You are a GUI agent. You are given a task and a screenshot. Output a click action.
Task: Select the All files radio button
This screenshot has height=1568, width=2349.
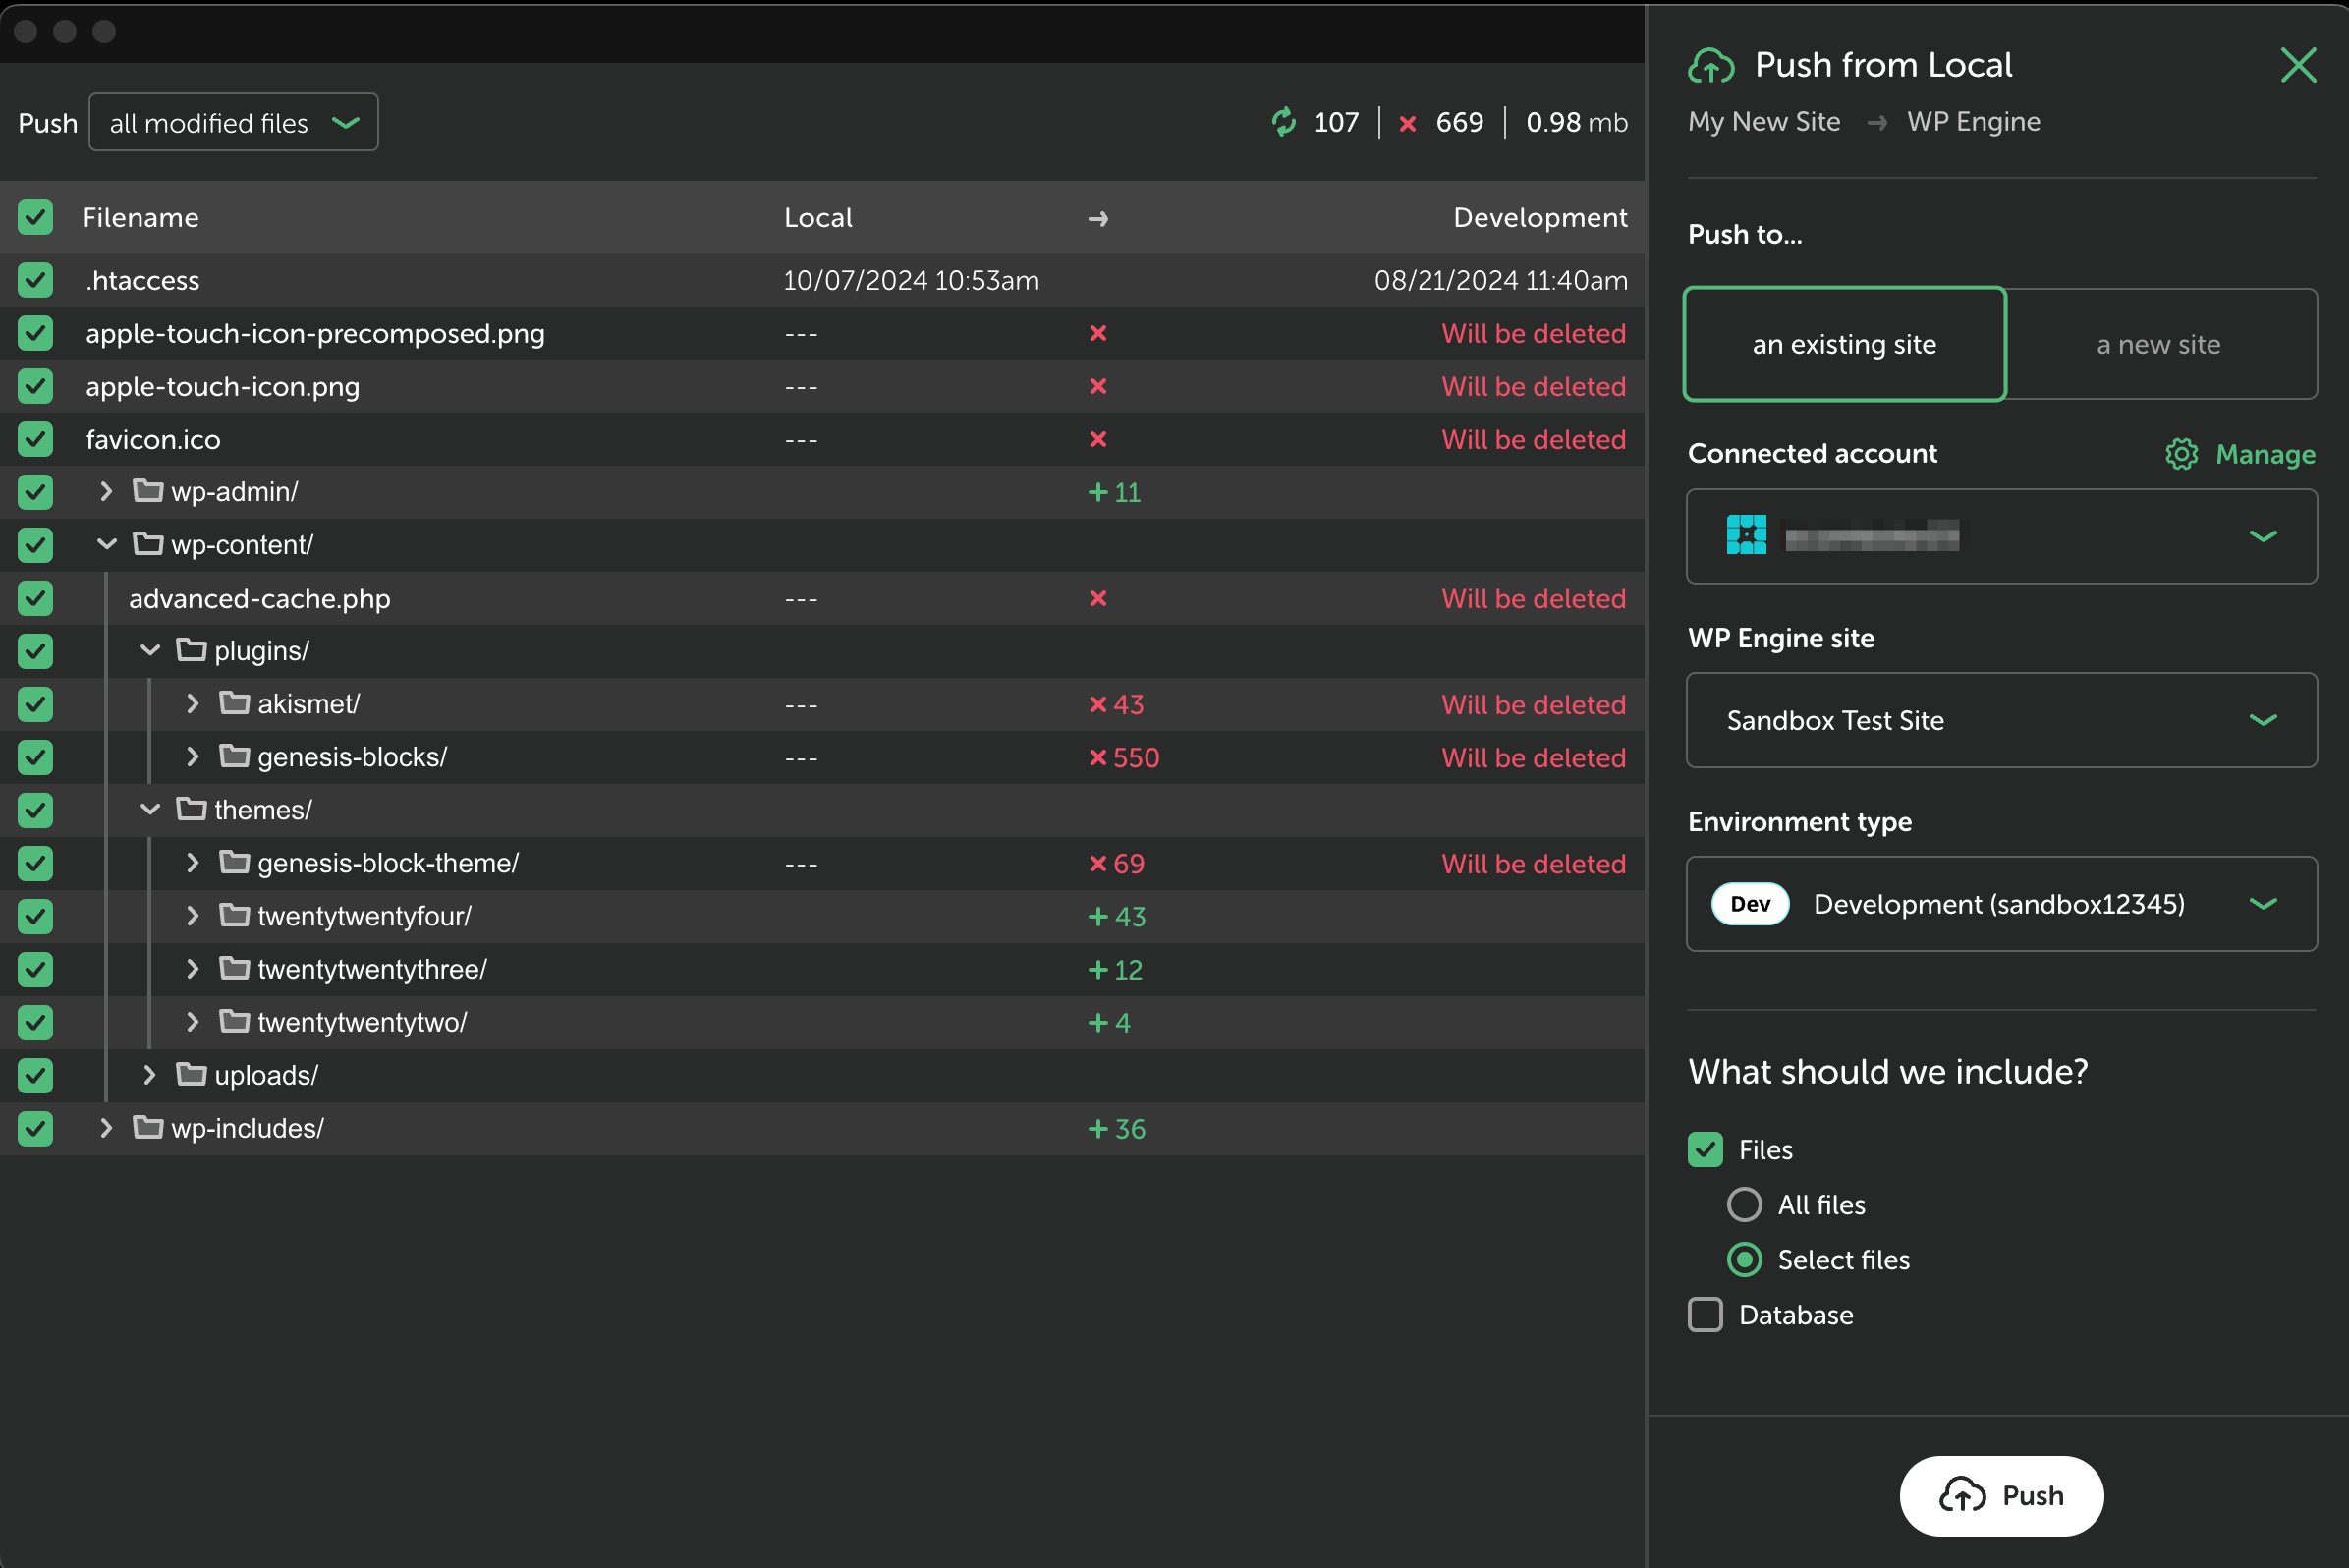pyautogui.click(x=1744, y=1204)
